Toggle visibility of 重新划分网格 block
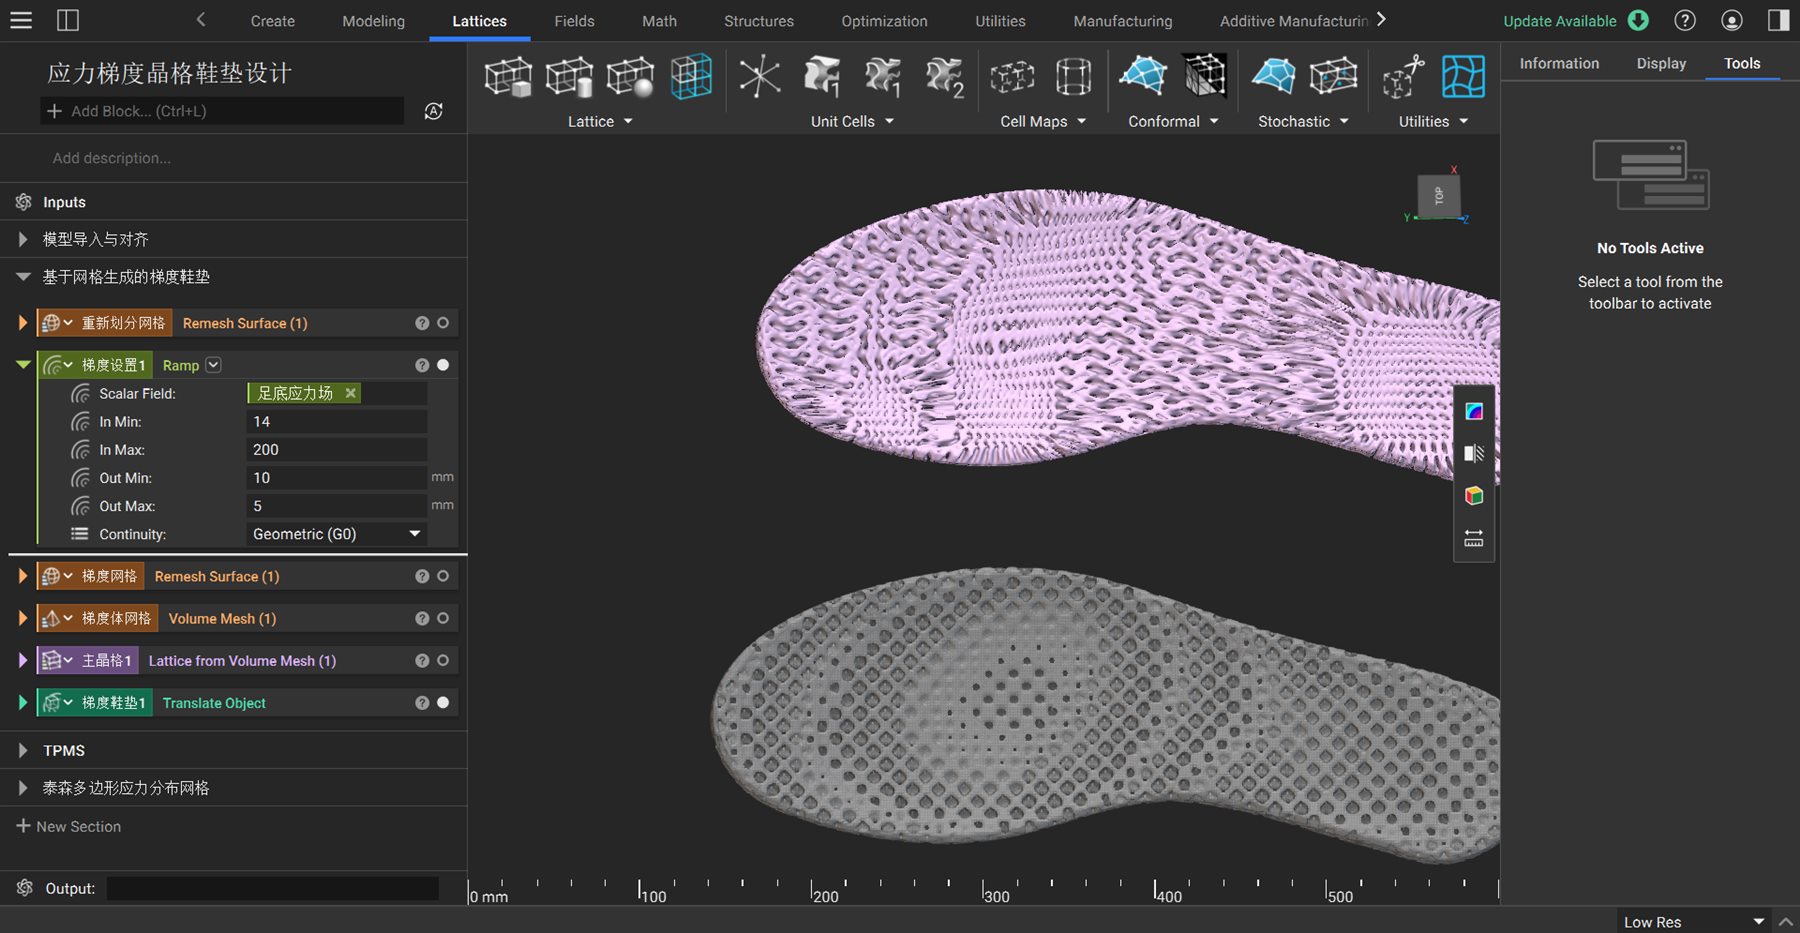 (x=443, y=323)
